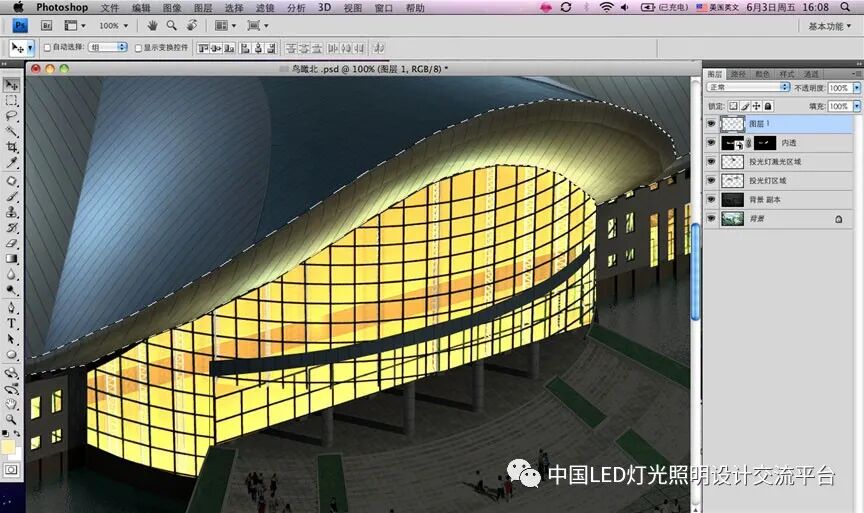This screenshot has height=513, width=864.
Task: Switch to the 路径 panel tab
Action: point(738,74)
